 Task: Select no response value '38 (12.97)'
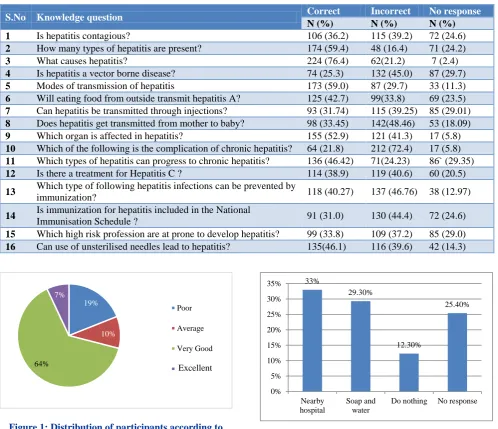click(x=450, y=192)
